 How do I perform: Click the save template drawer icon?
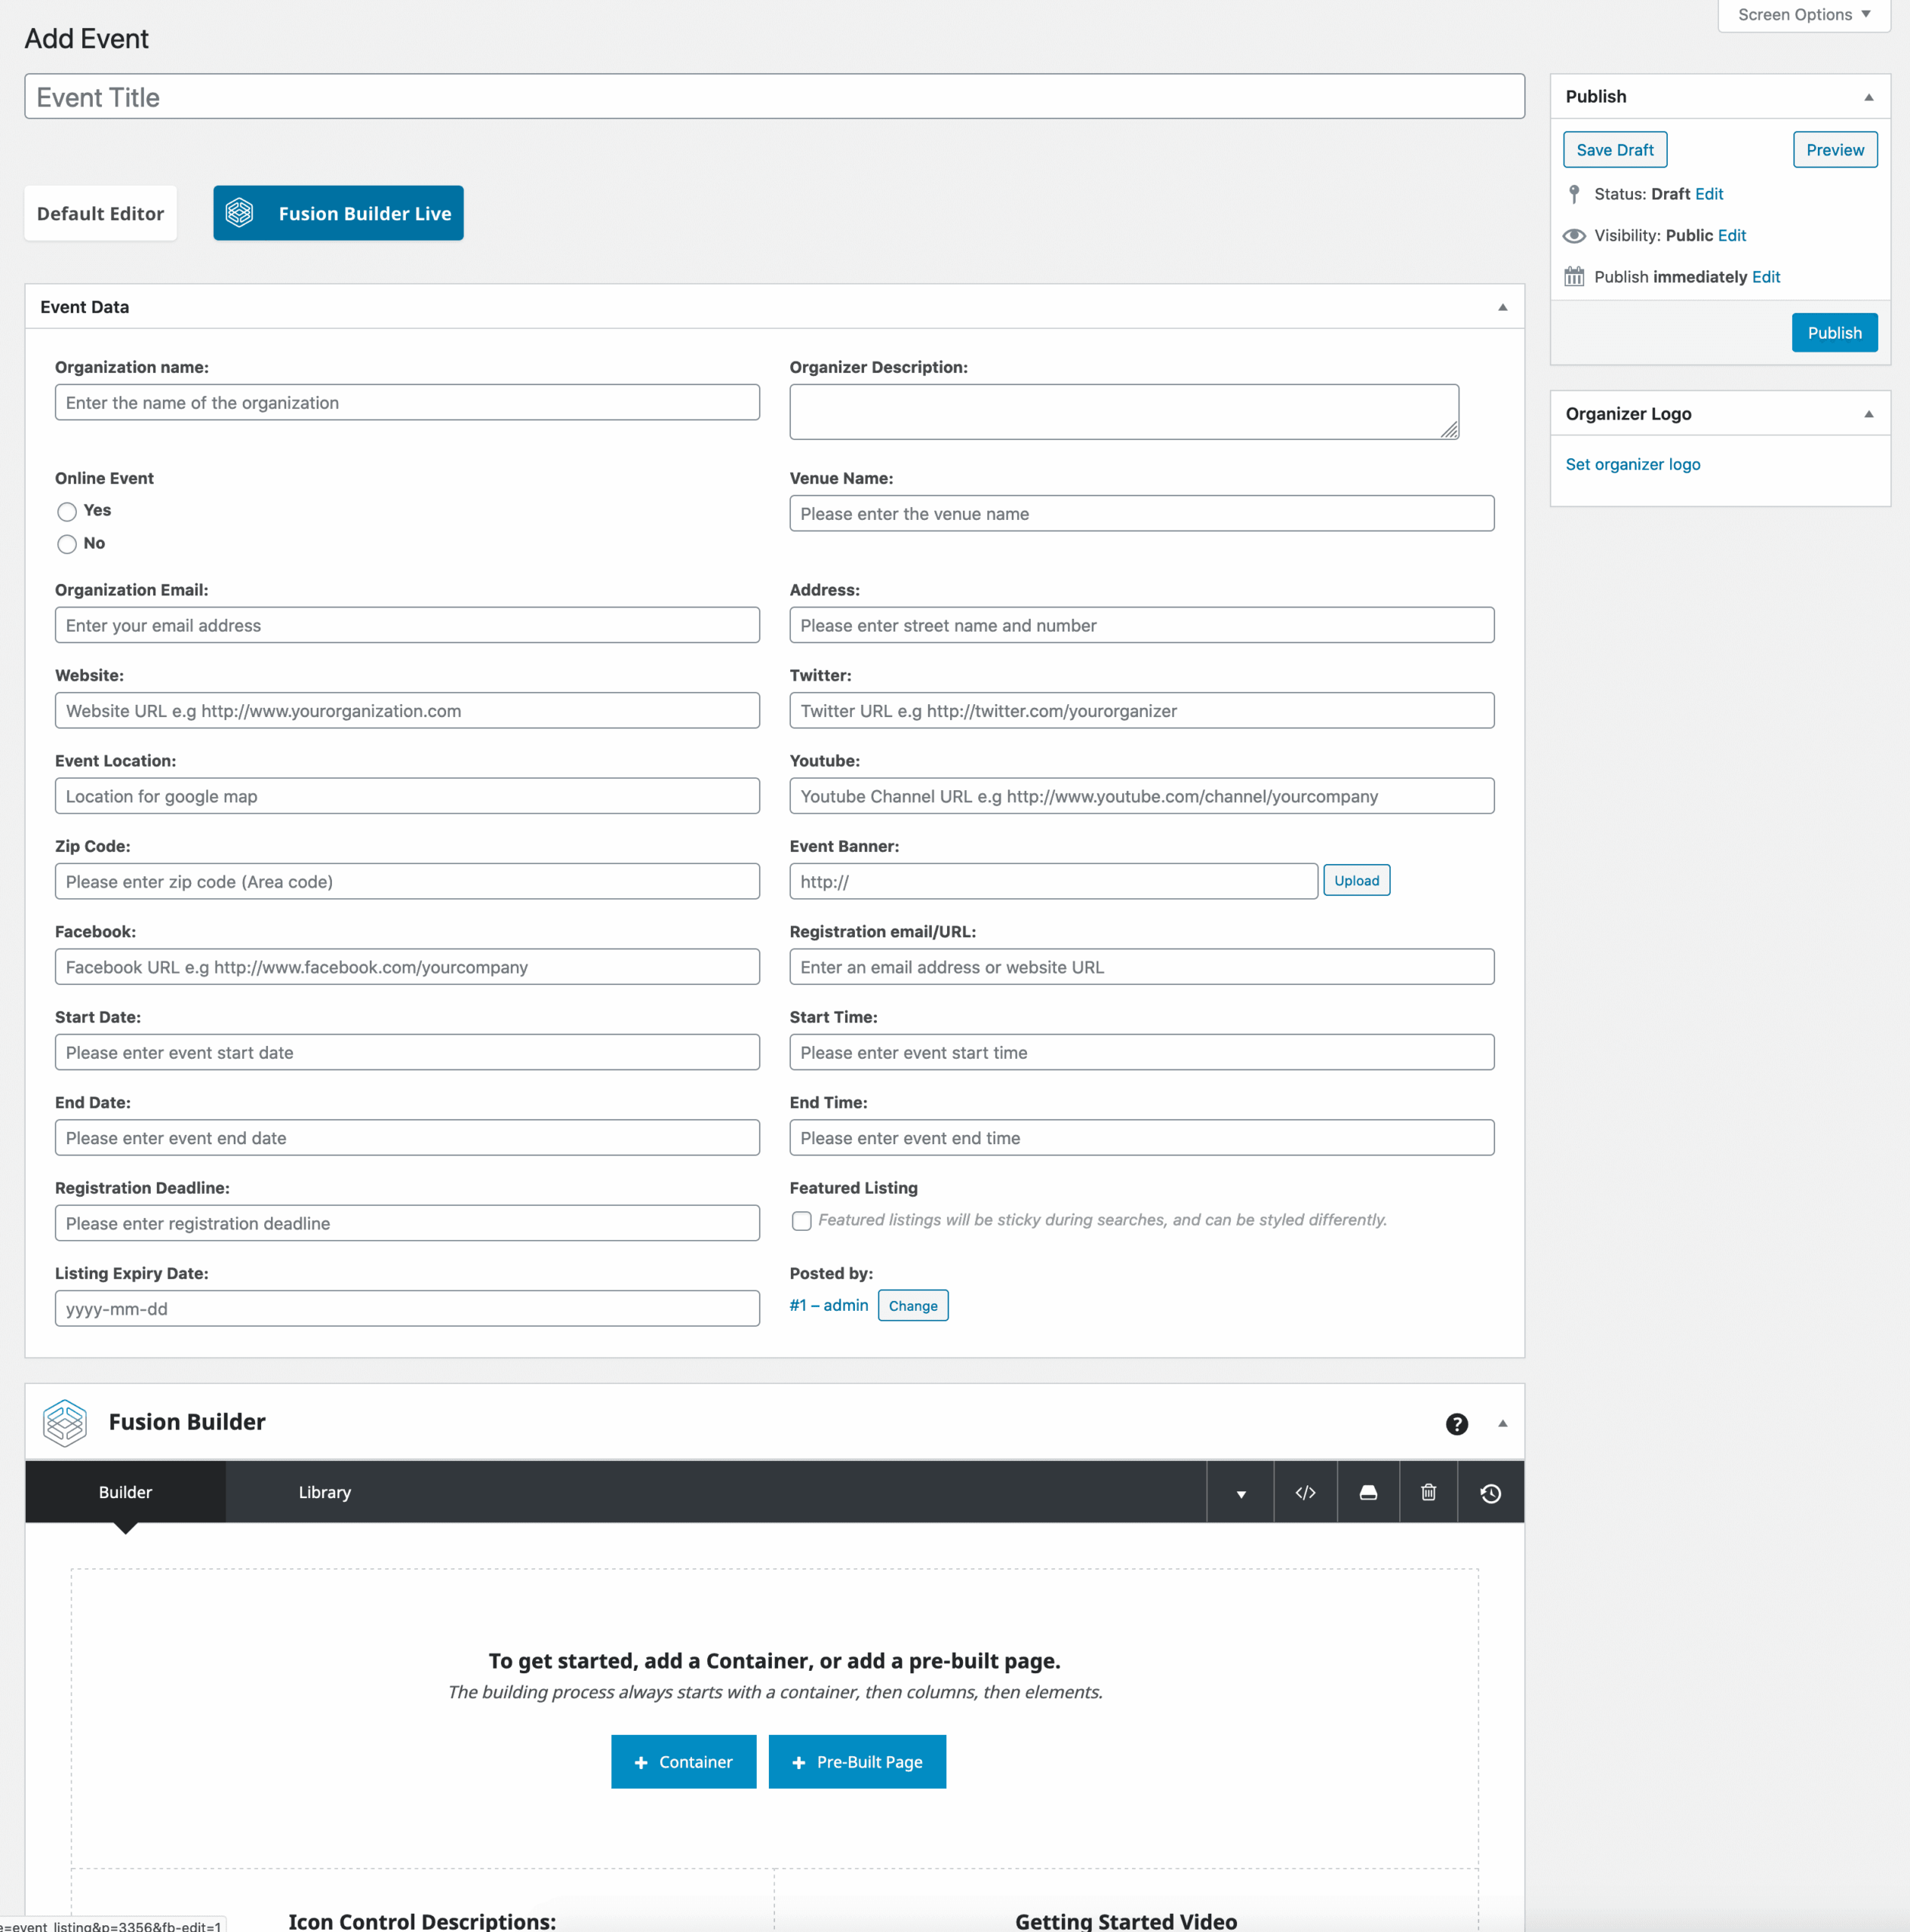click(x=1368, y=1492)
